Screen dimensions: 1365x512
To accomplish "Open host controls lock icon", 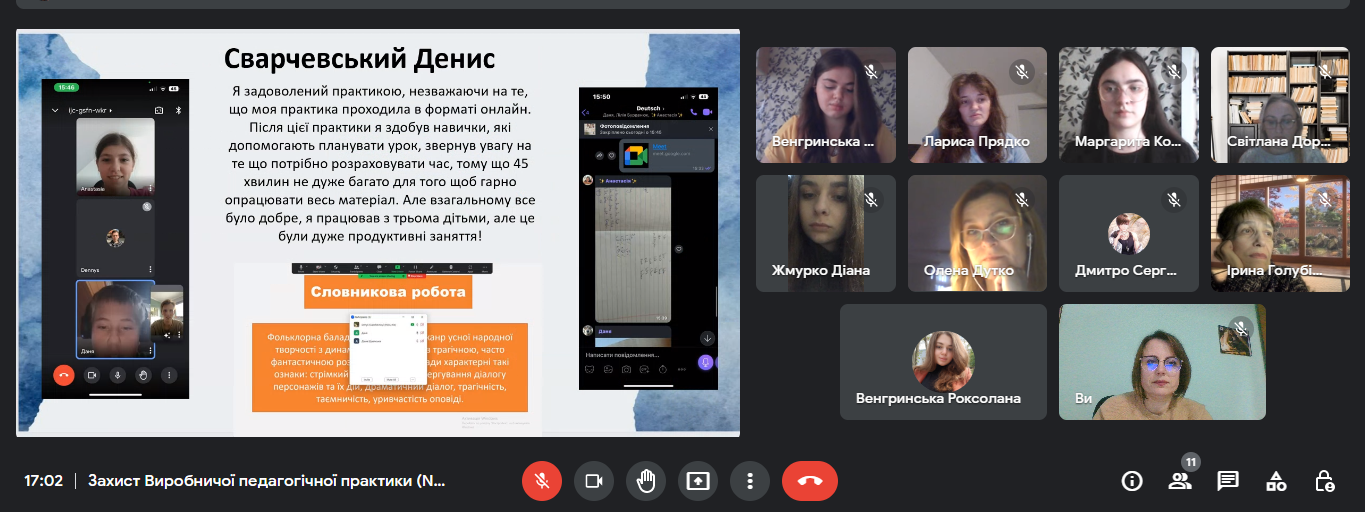I will pyautogui.click(x=1325, y=481).
